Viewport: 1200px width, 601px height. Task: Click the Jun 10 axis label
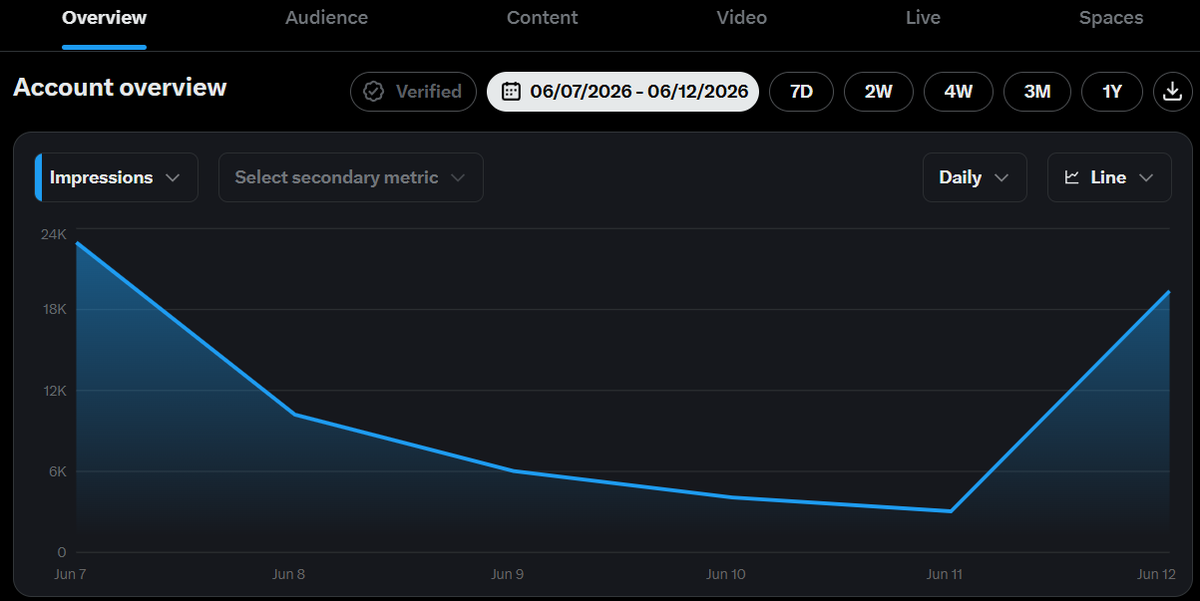(x=726, y=575)
